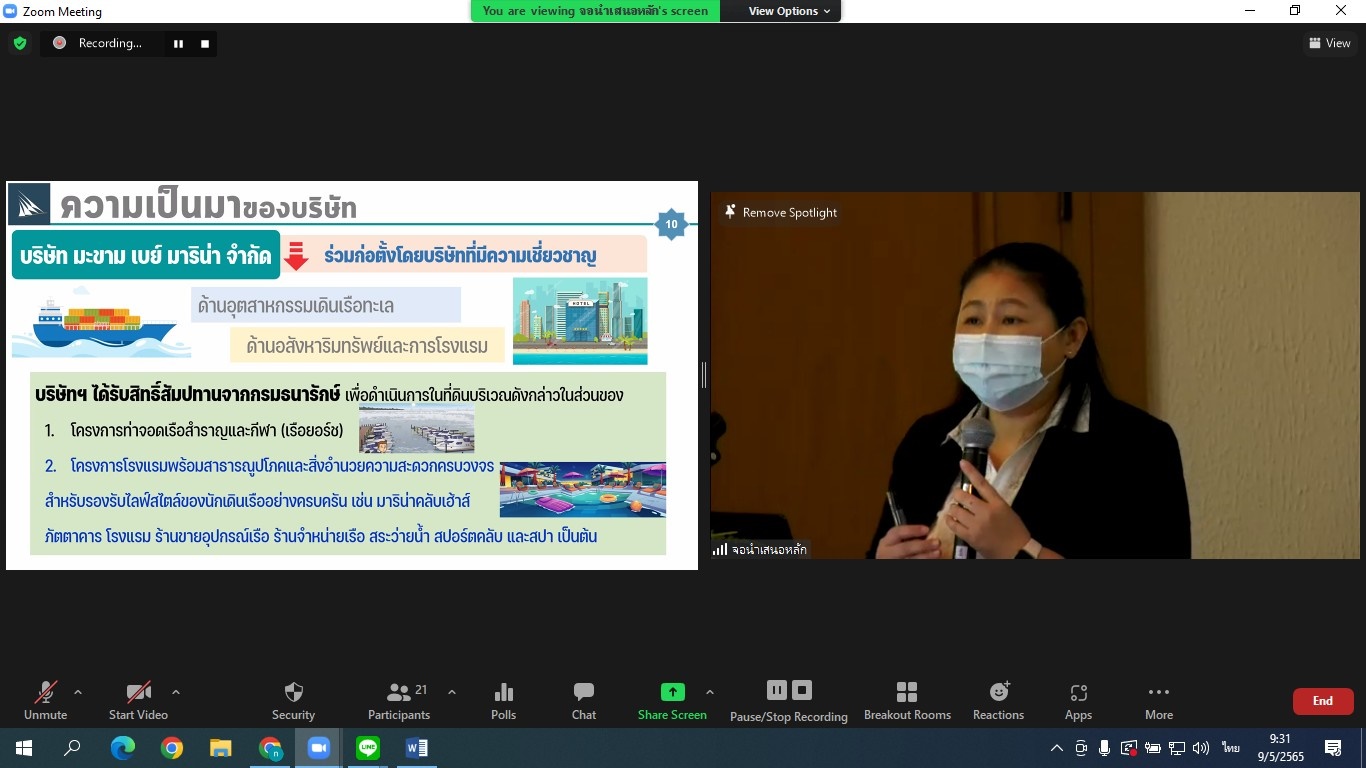Open Breakout Rooms
This screenshot has height=768, width=1366.
coord(907,700)
